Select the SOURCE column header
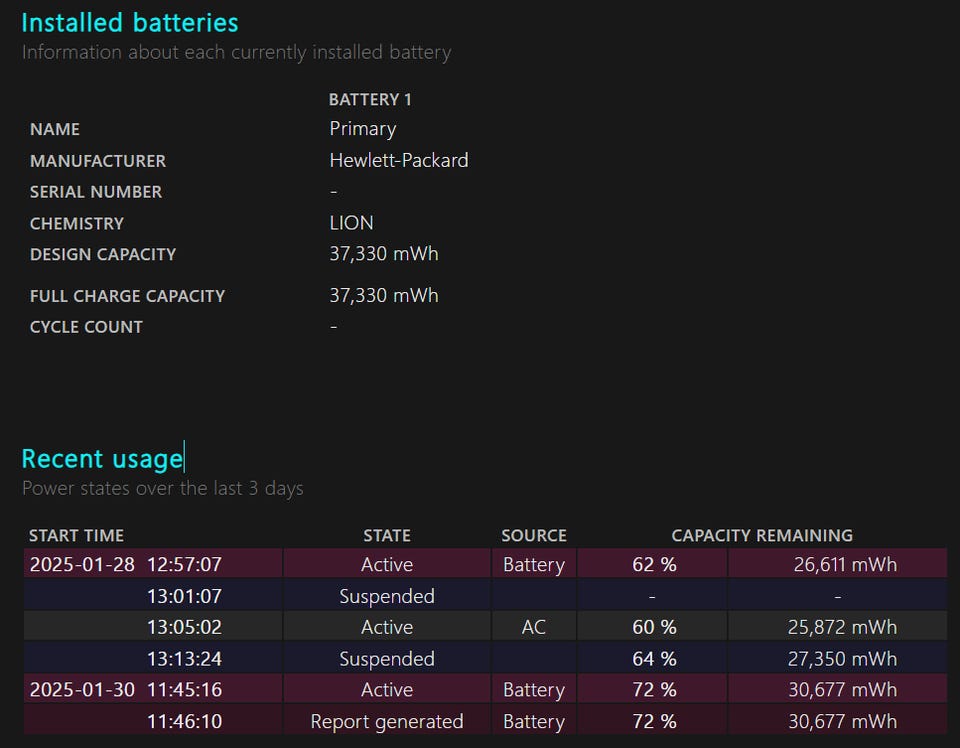This screenshot has height=748, width=960. click(x=534, y=535)
